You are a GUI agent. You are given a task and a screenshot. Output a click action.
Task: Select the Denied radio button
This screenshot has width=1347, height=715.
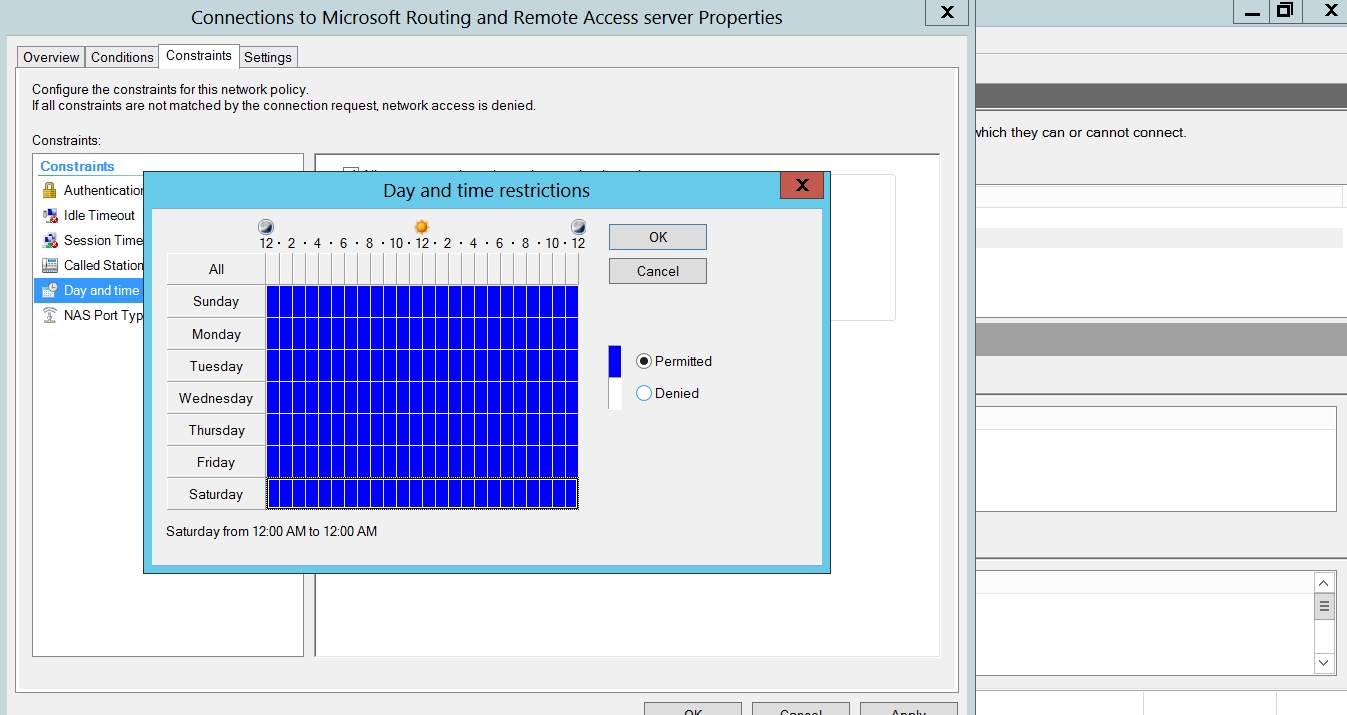tap(644, 393)
